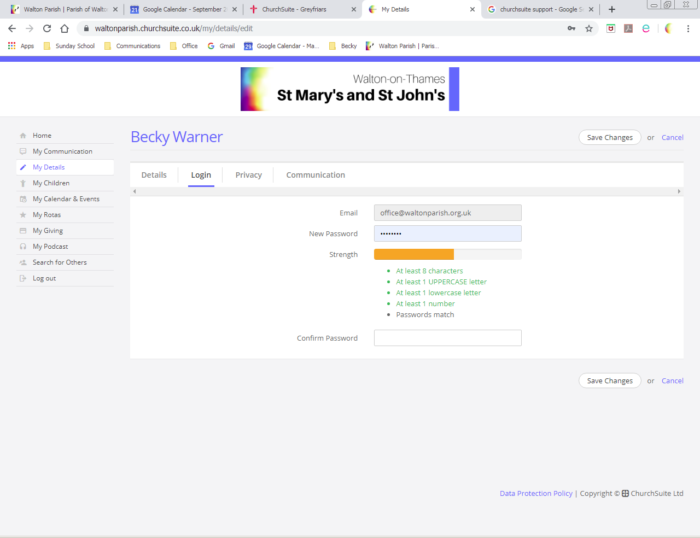Focus the New Password field
This screenshot has width=700, height=538.
(447, 233)
